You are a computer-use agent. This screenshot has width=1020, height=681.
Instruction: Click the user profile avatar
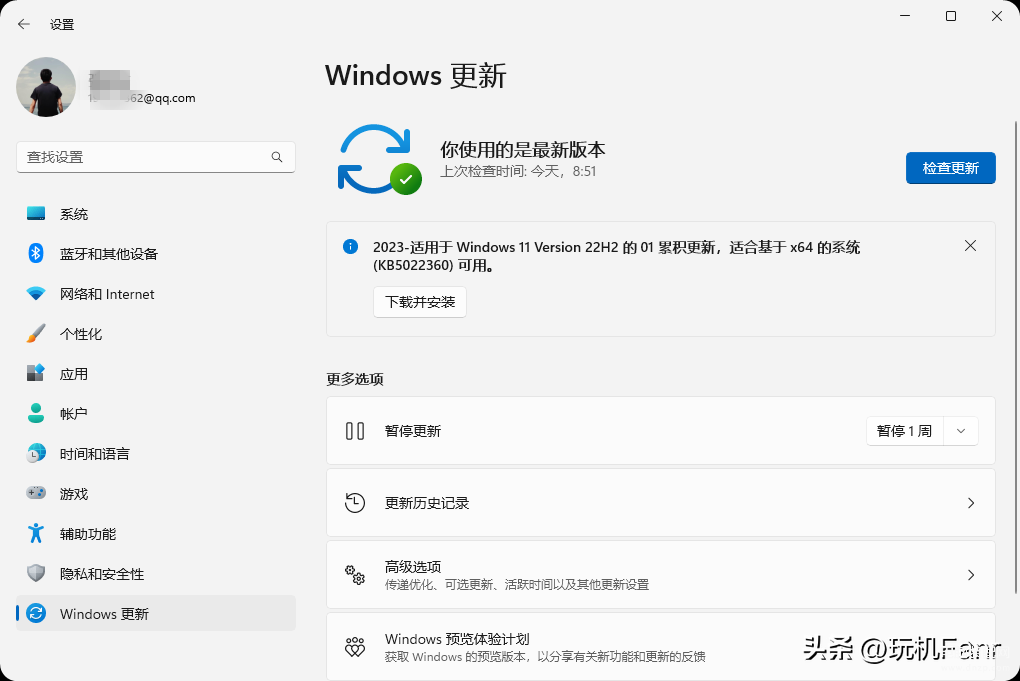tap(46, 87)
